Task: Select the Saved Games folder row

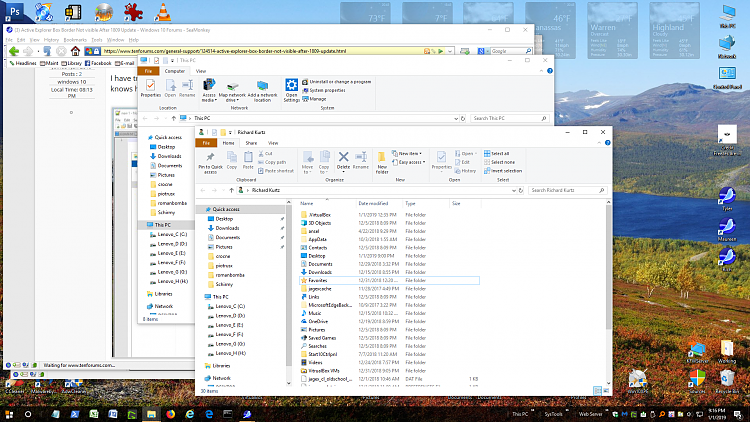Action: (x=389, y=338)
